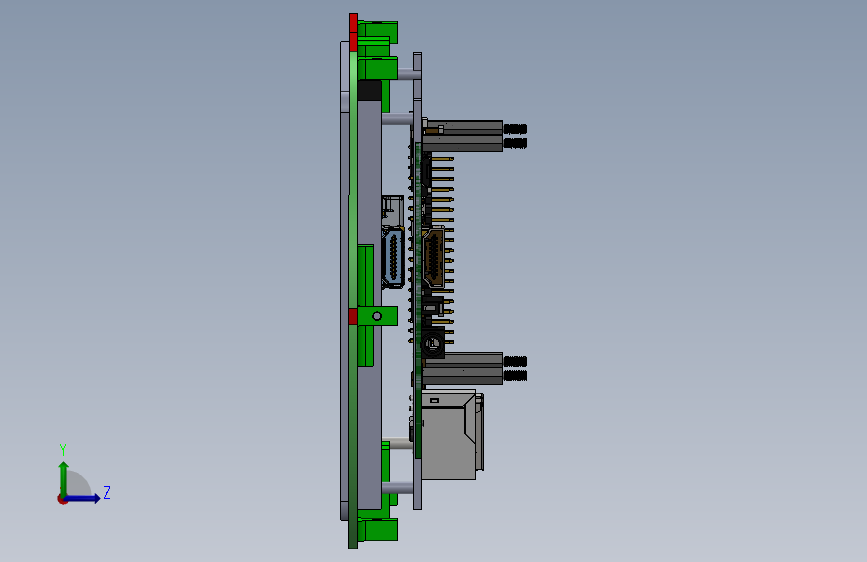Select the red block at the top edge

353,32
